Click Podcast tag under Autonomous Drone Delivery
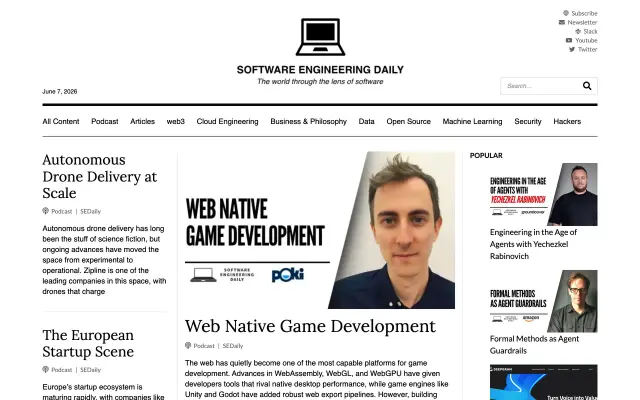The image size is (640, 400). (x=62, y=211)
